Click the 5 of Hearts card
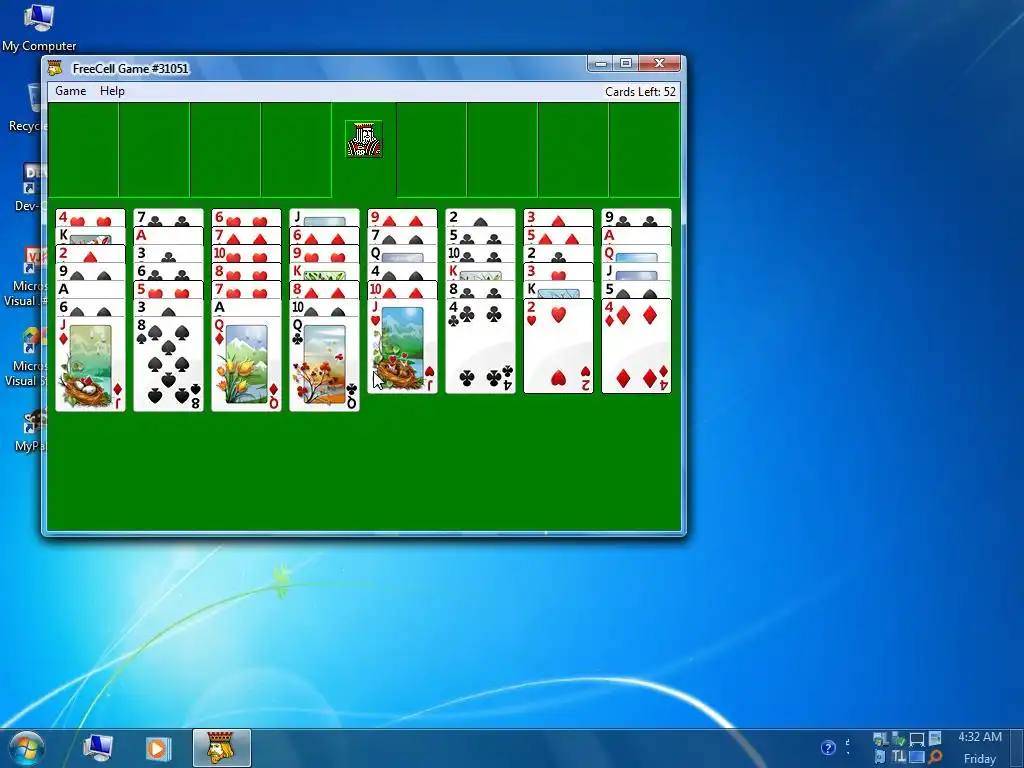1024x768 pixels. (168, 290)
